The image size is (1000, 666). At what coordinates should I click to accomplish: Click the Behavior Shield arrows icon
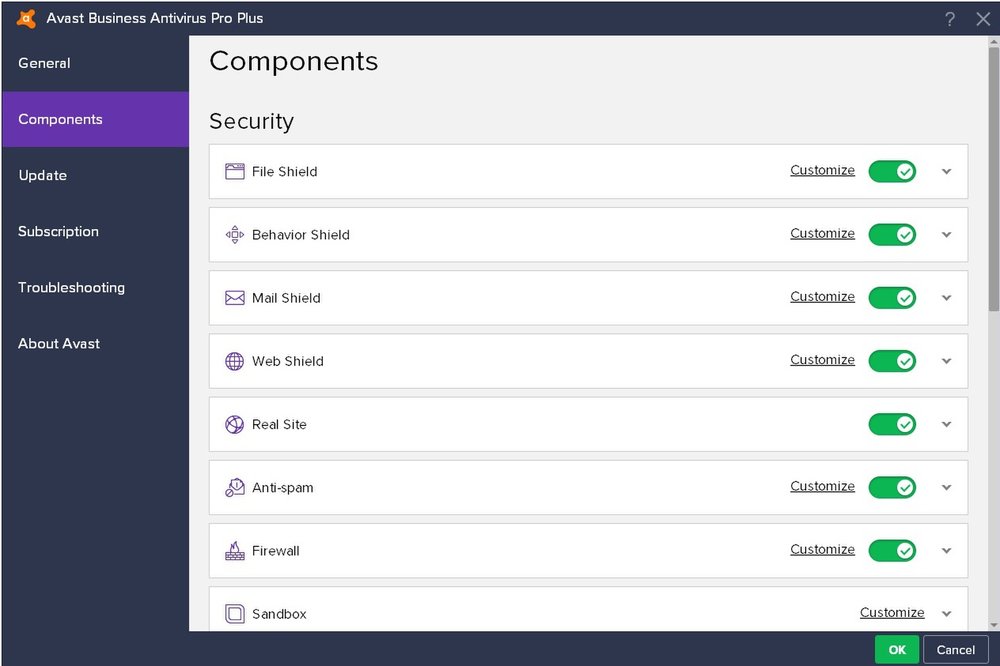click(x=234, y=234)
